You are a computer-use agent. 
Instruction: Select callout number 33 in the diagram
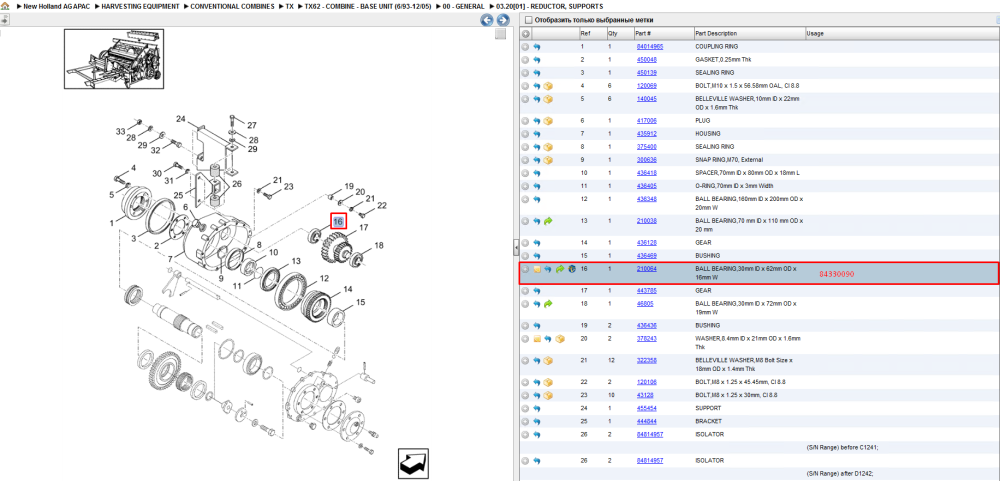pos(121,131)
